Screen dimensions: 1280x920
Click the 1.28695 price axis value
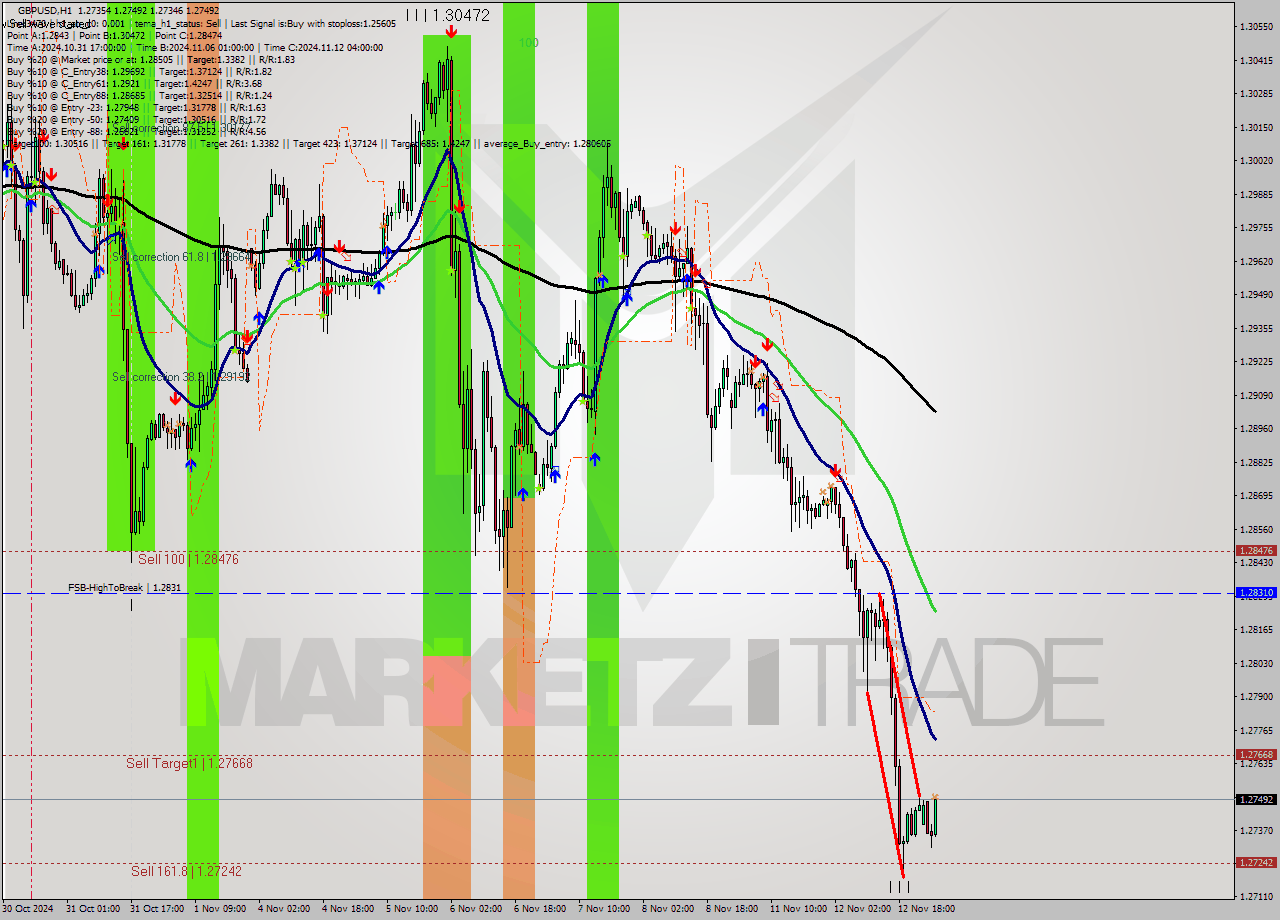[x=1256, y=495]
